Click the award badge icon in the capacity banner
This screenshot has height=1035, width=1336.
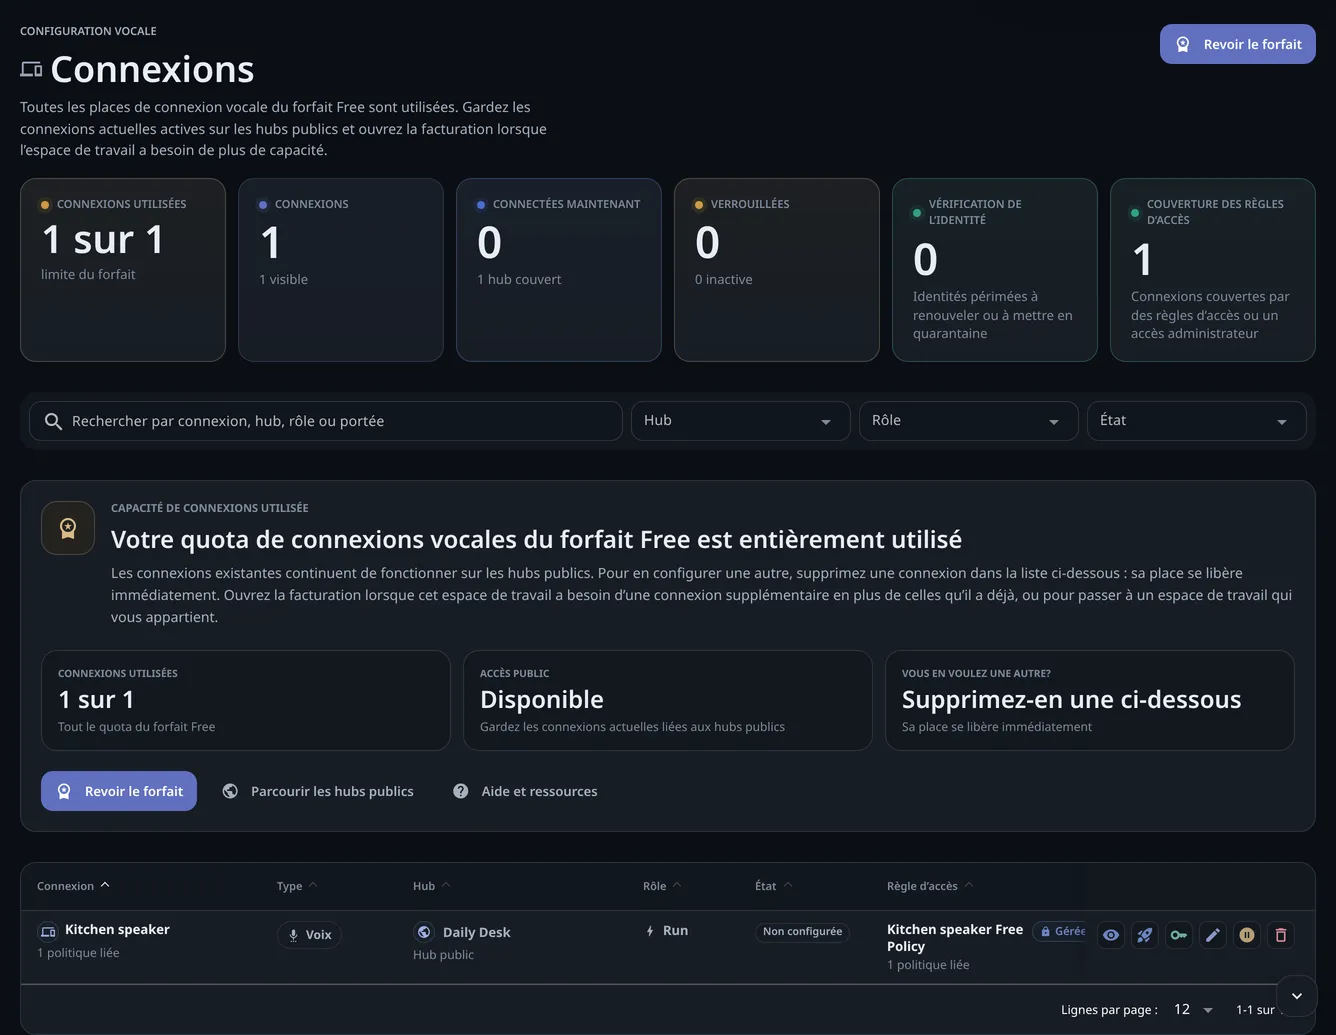coord(68,528)
